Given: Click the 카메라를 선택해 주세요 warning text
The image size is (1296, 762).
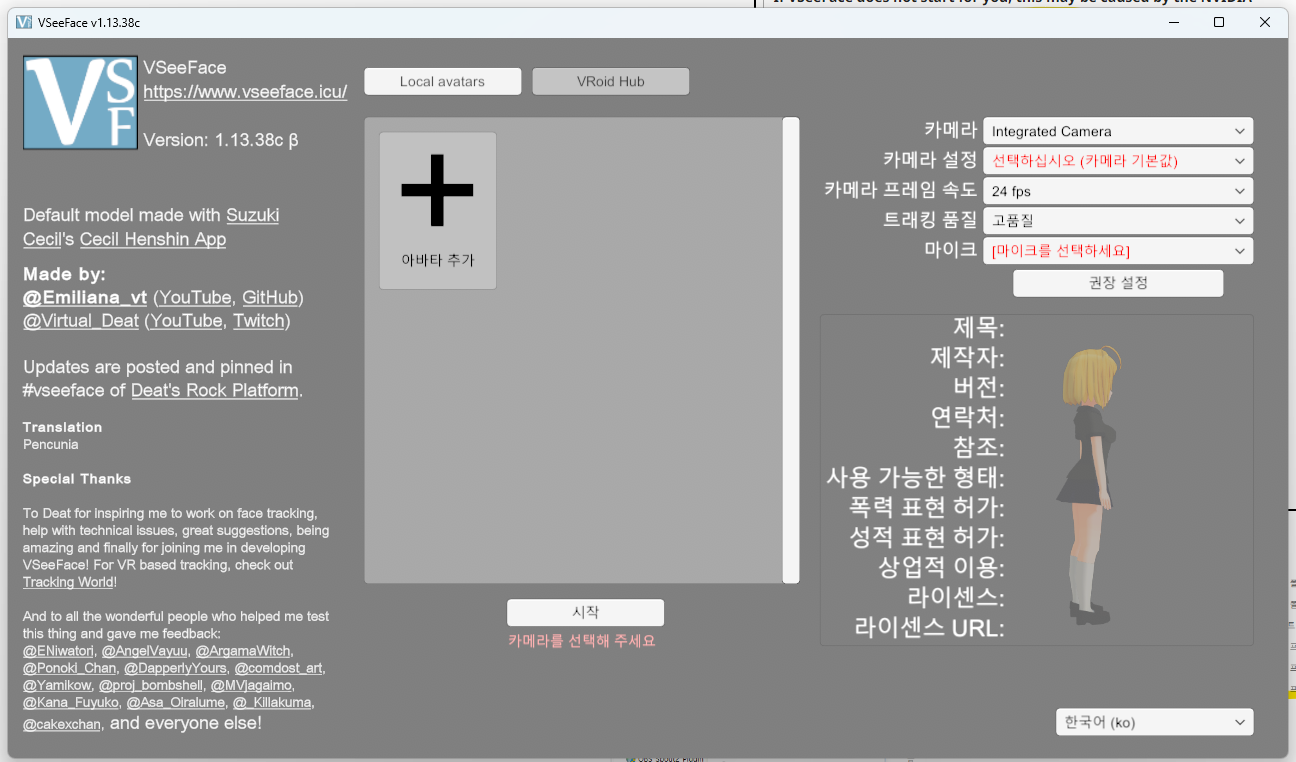Looking at the screenshot, I should 582,641.
